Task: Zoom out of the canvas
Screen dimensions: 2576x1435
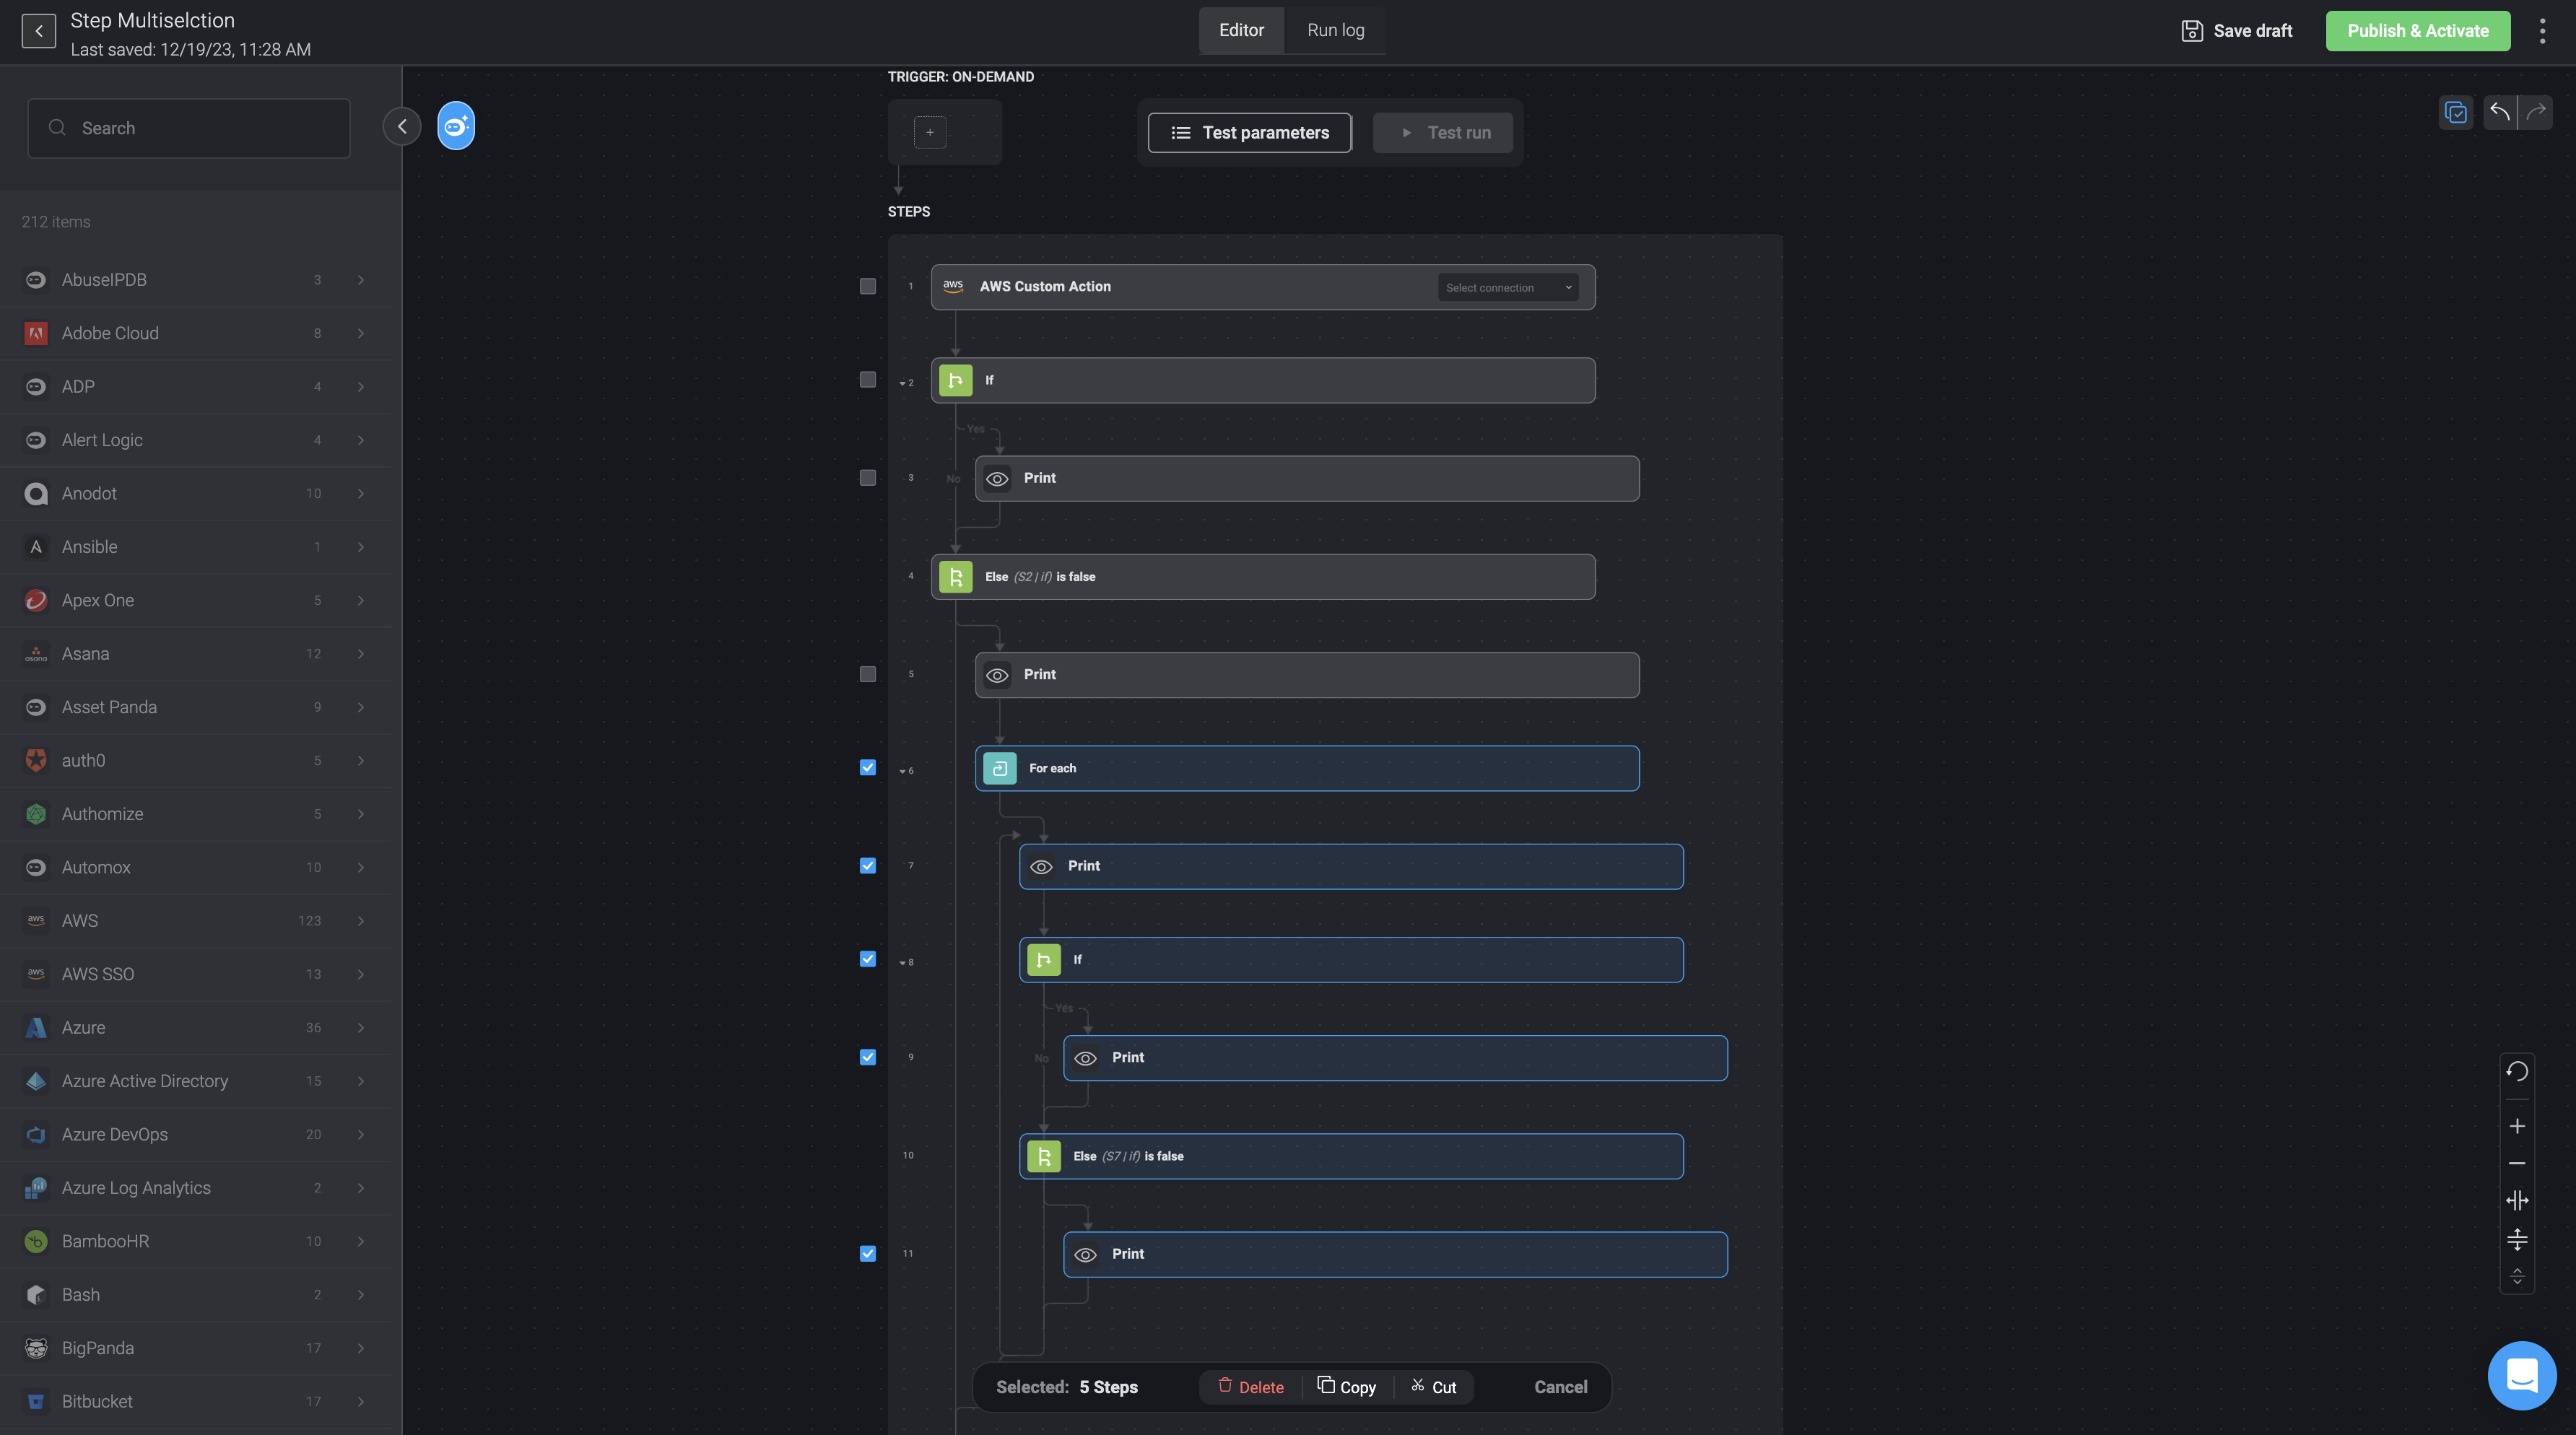Action: click(2517, 1163)
